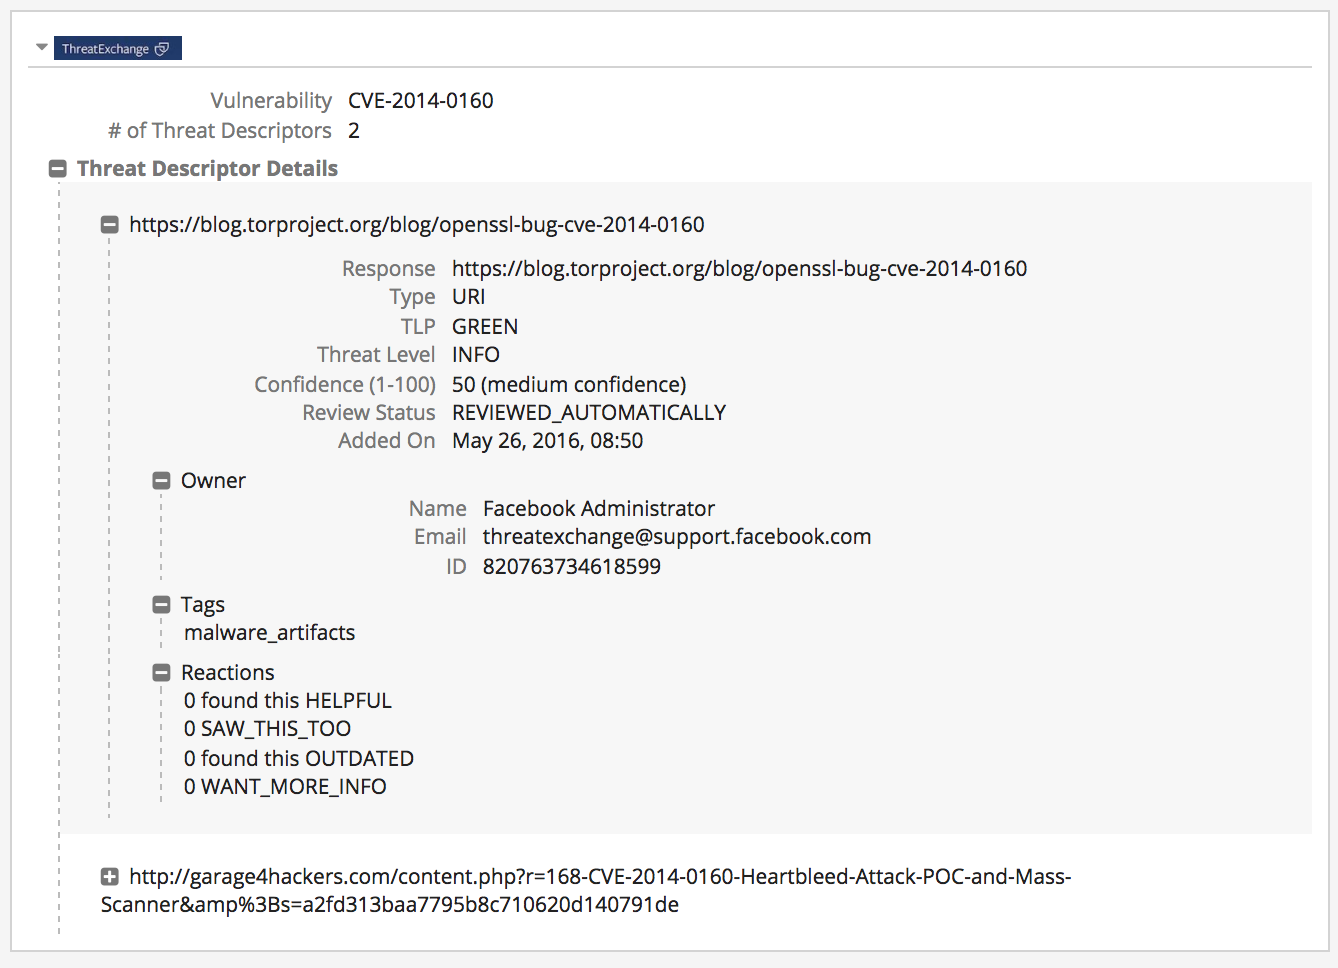Viewport: 1338px width, 968px height.
Task: Open the torproject.org Response URL
Action: click(739, 269)
